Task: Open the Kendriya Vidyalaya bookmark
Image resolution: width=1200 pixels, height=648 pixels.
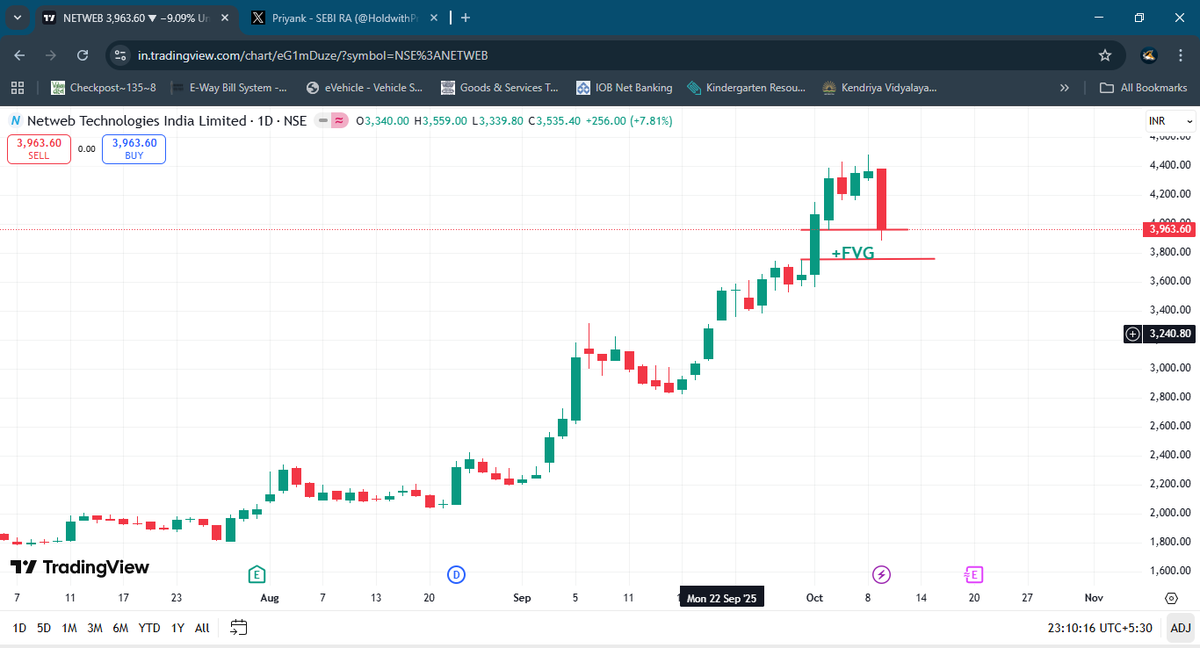Action: pos(879,88)
